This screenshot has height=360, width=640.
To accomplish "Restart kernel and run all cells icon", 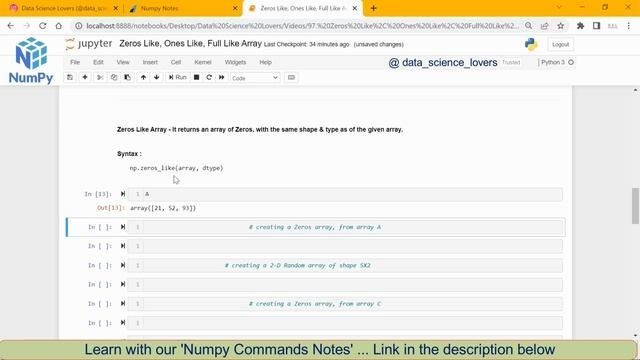I will click(222, 77).
